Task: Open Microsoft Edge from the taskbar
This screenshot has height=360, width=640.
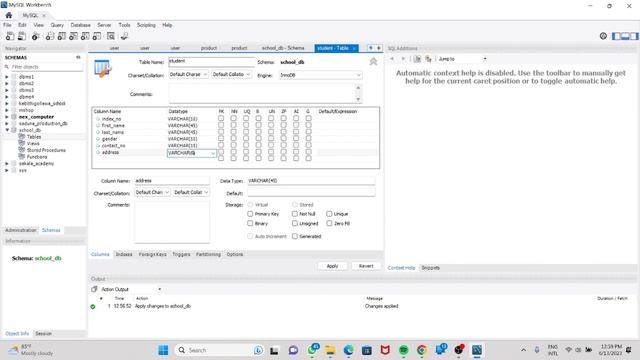Action: [x=349, y=350]
